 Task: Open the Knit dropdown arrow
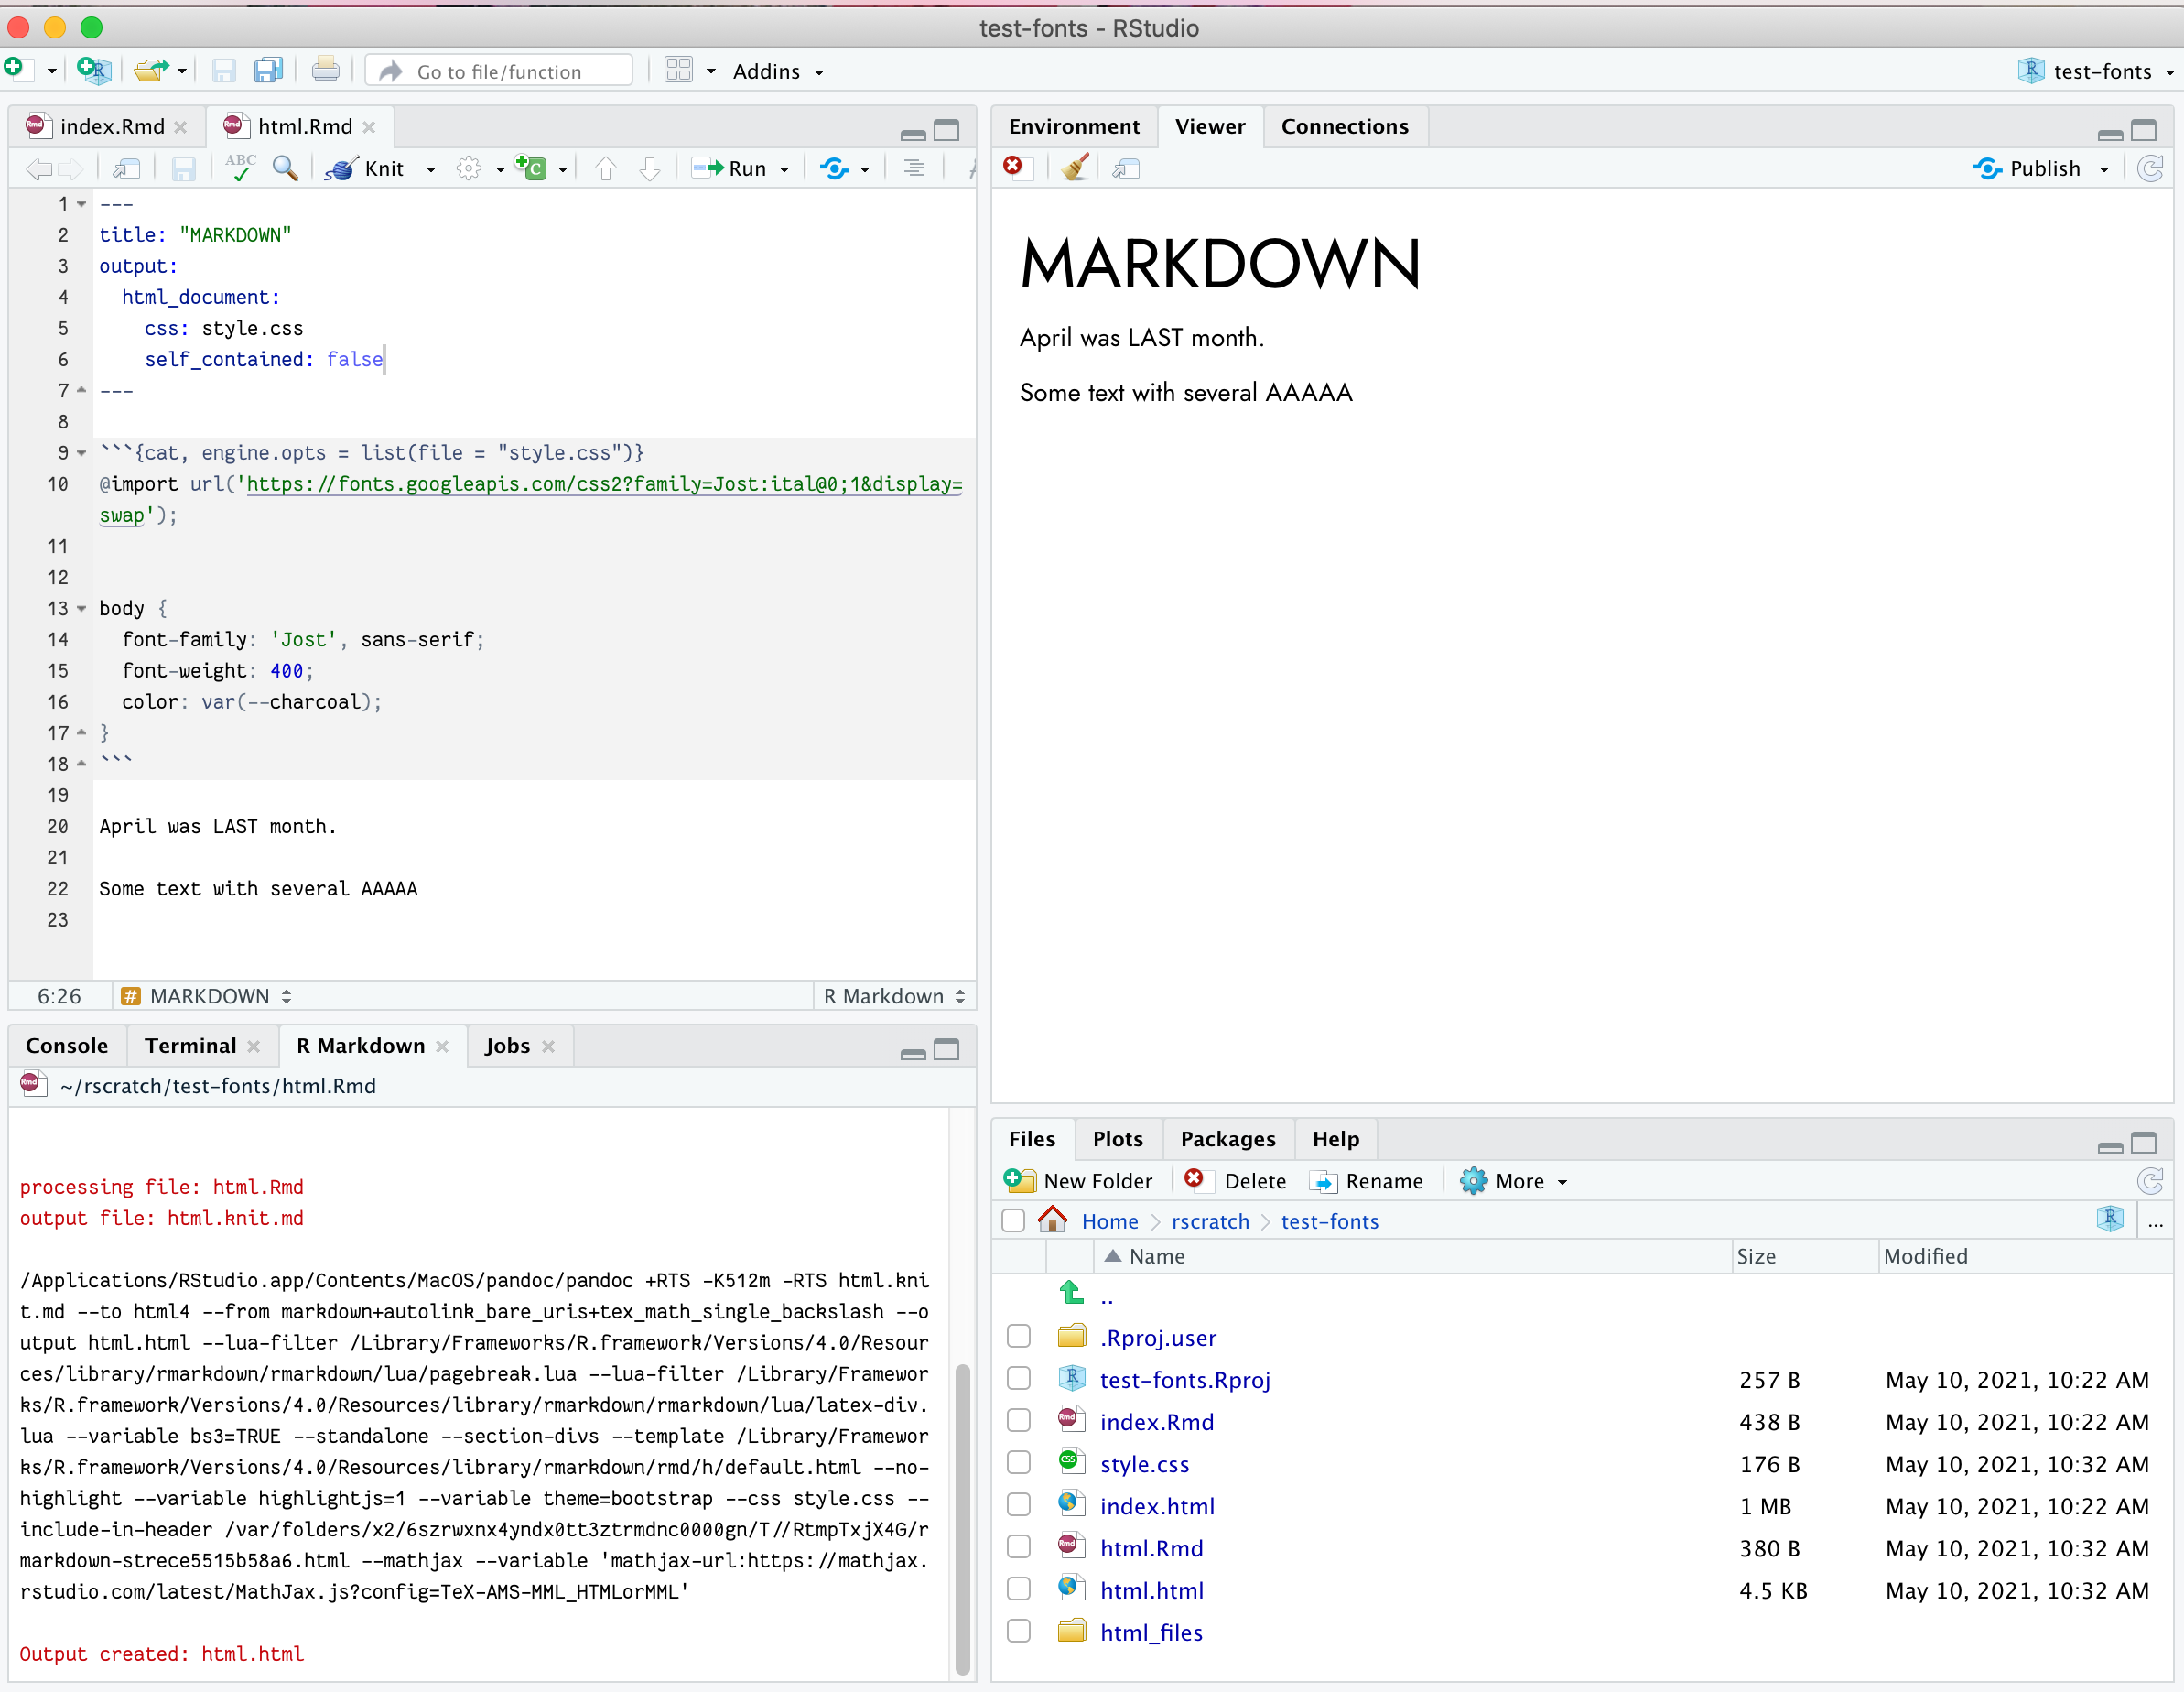pos(432,168)
